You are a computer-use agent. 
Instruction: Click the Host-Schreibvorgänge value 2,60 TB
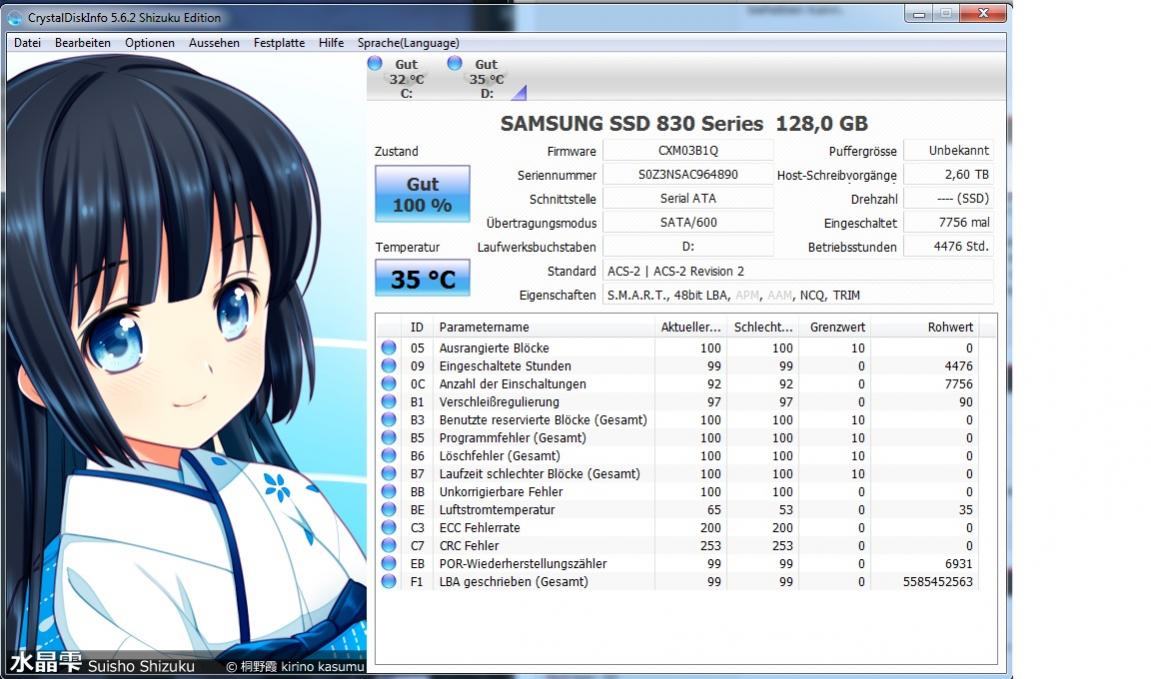pos(948,175)
